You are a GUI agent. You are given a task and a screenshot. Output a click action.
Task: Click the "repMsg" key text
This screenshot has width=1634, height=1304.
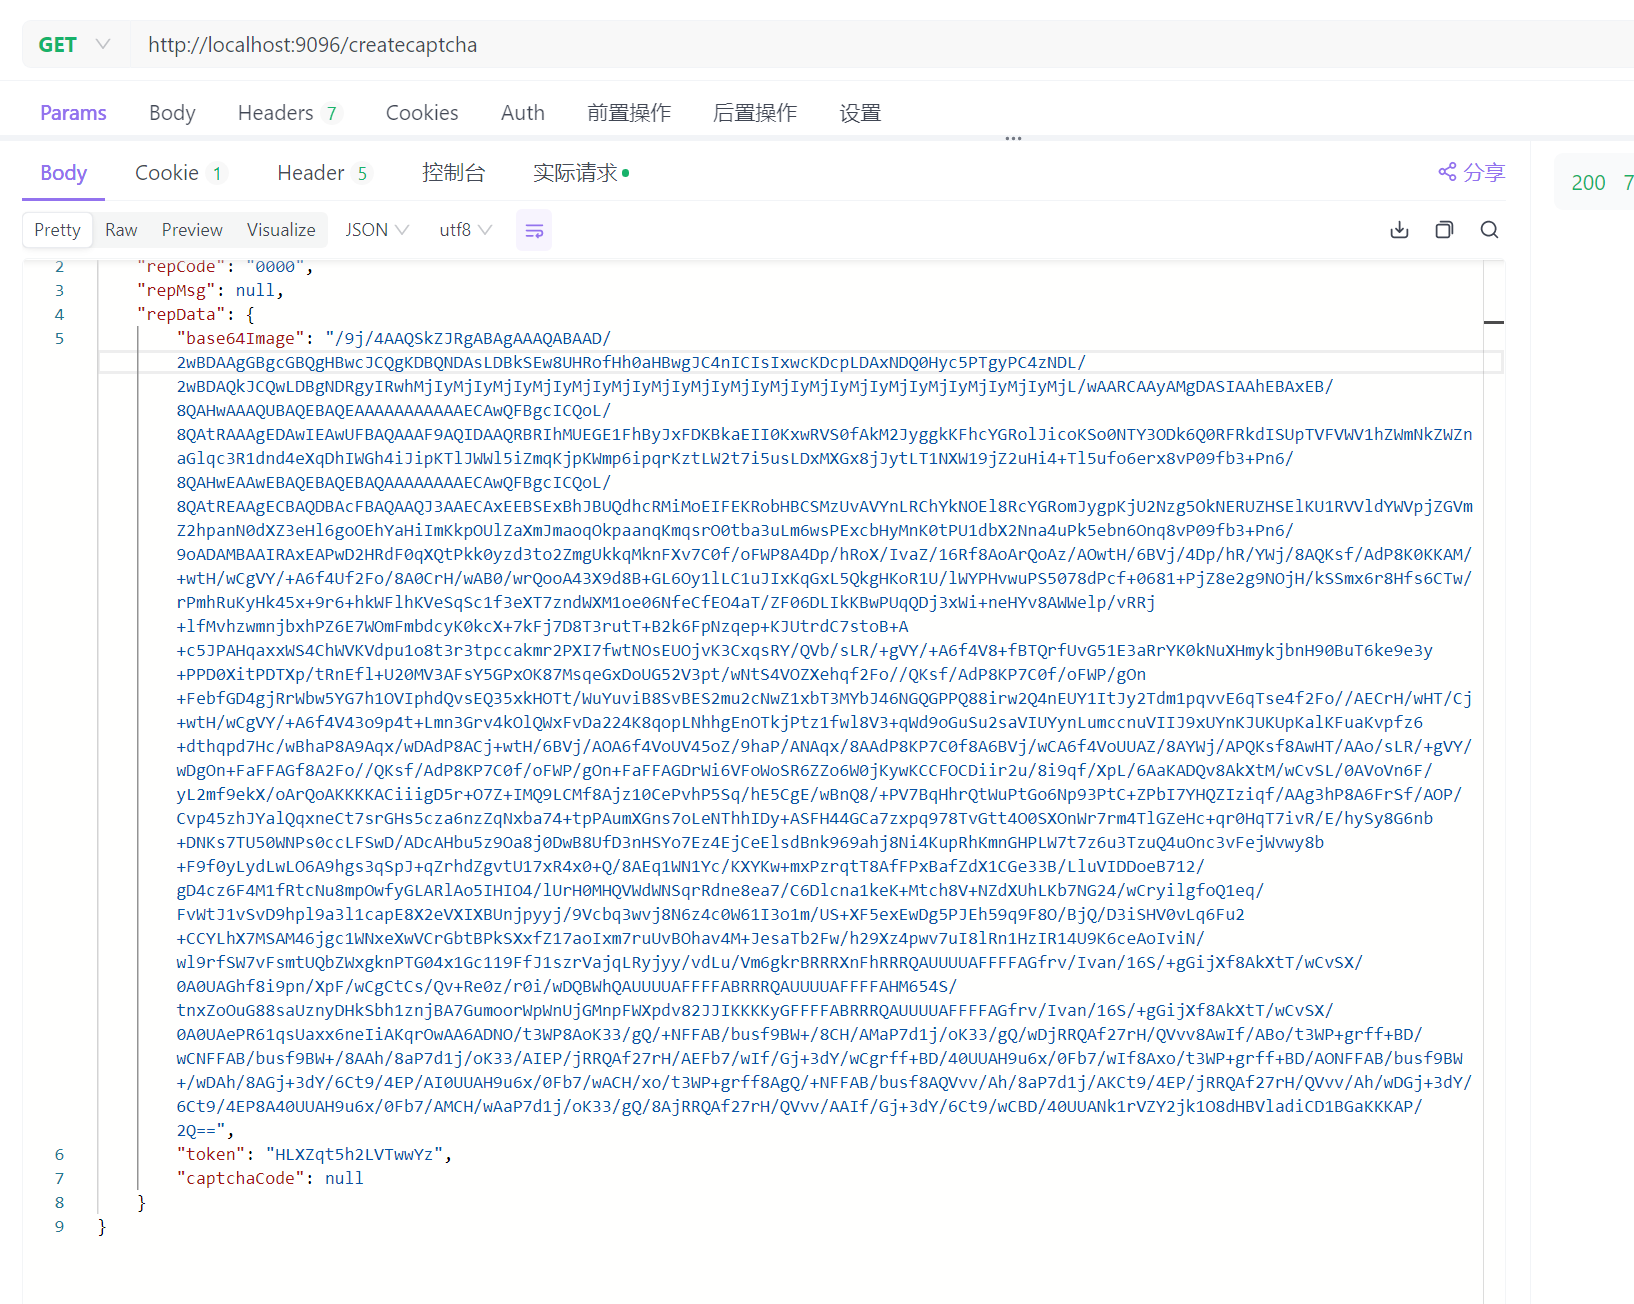[x=176, y=291]
